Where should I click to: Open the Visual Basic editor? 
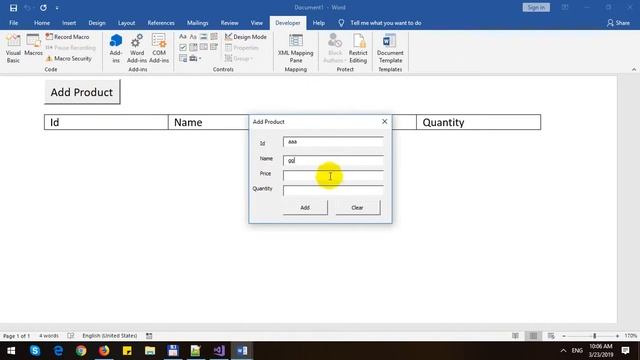13,49
